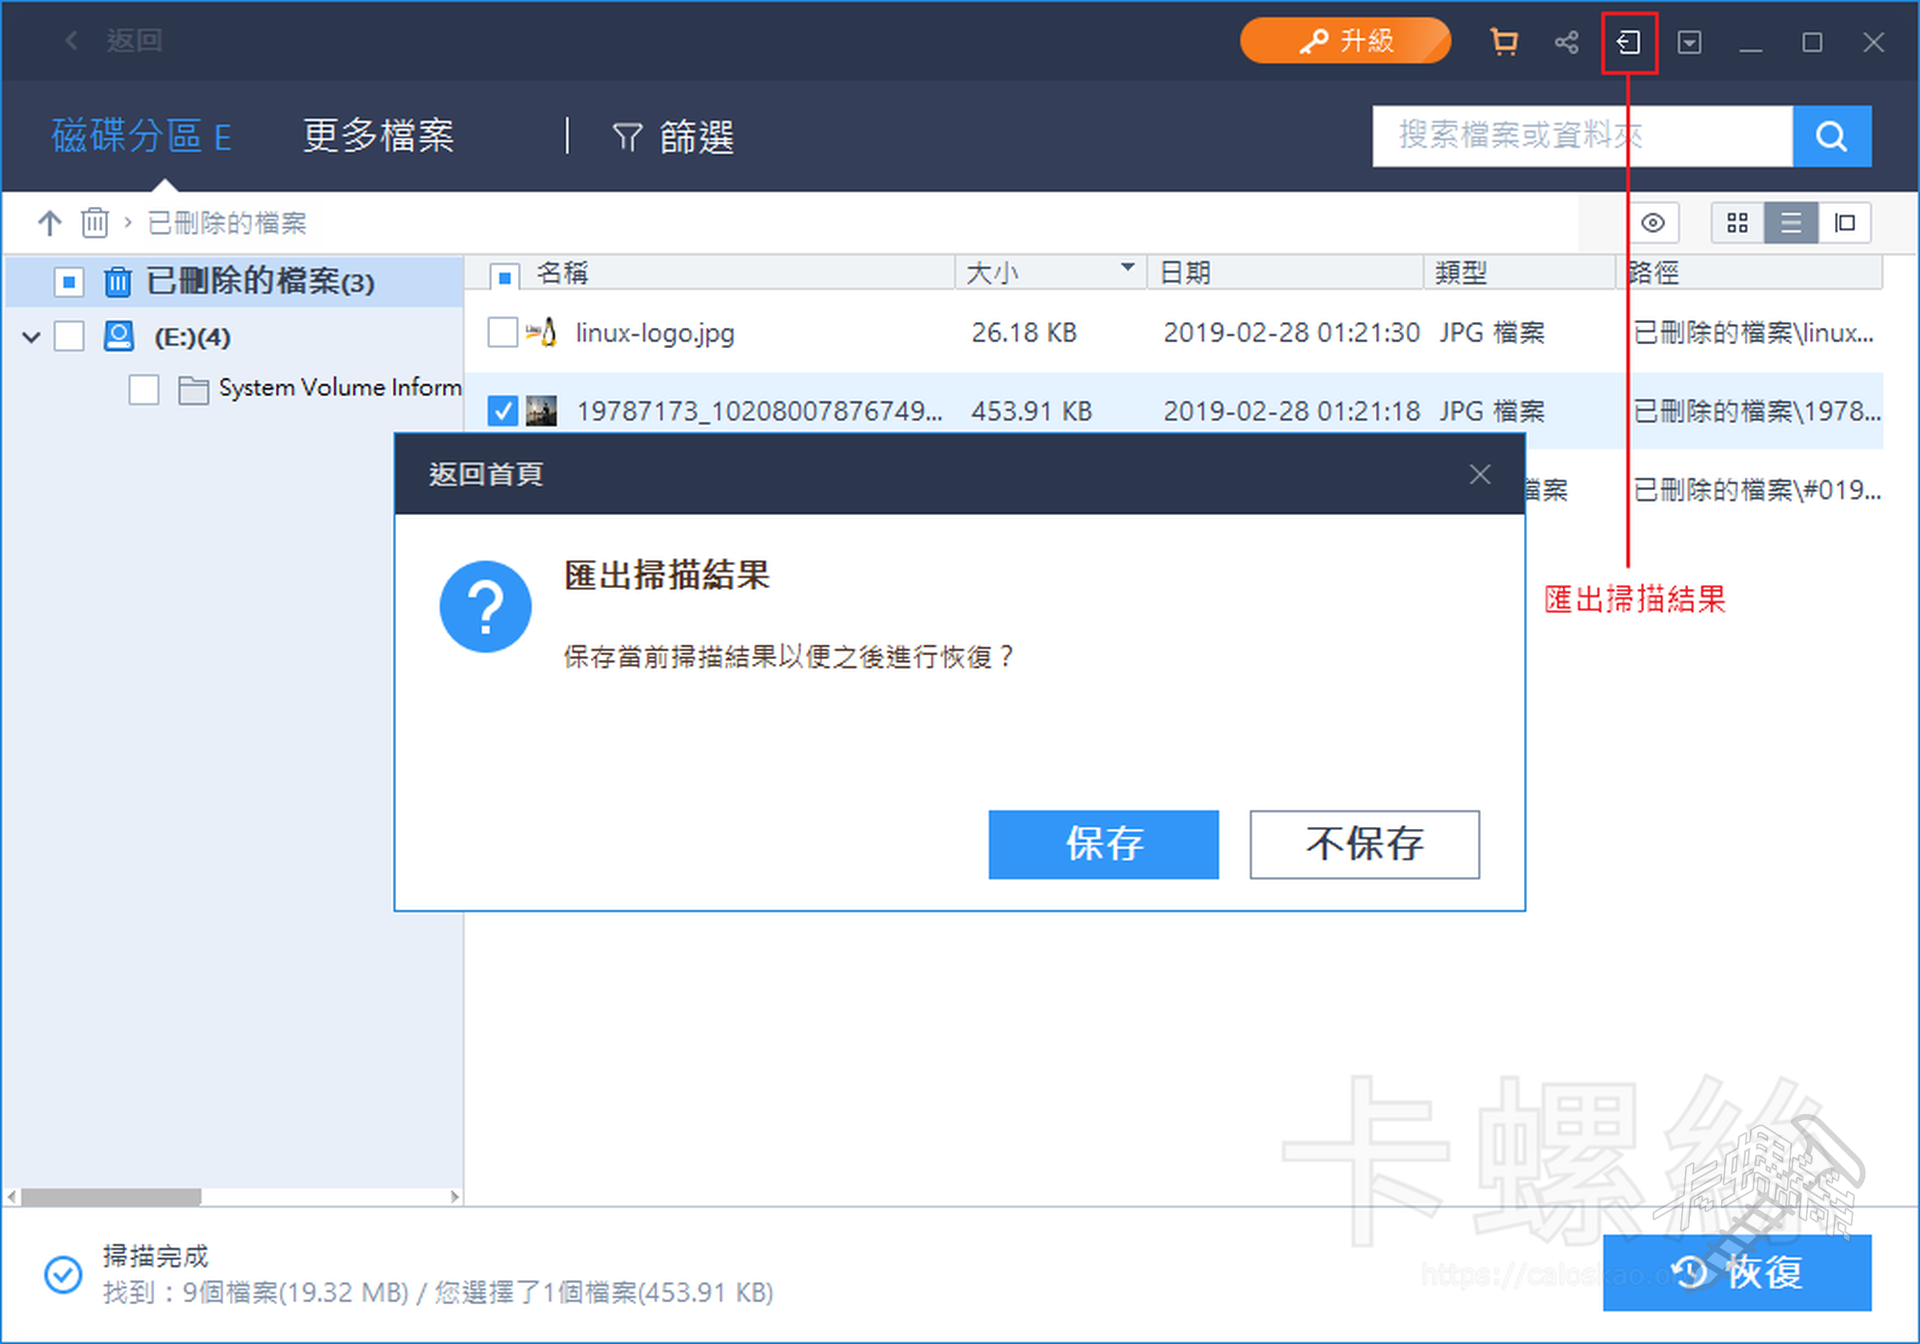Uncheck the 19787173 image file checkbox
Image resolution: width=1920 pixels, height=1344 pixels.
(502, 411)
